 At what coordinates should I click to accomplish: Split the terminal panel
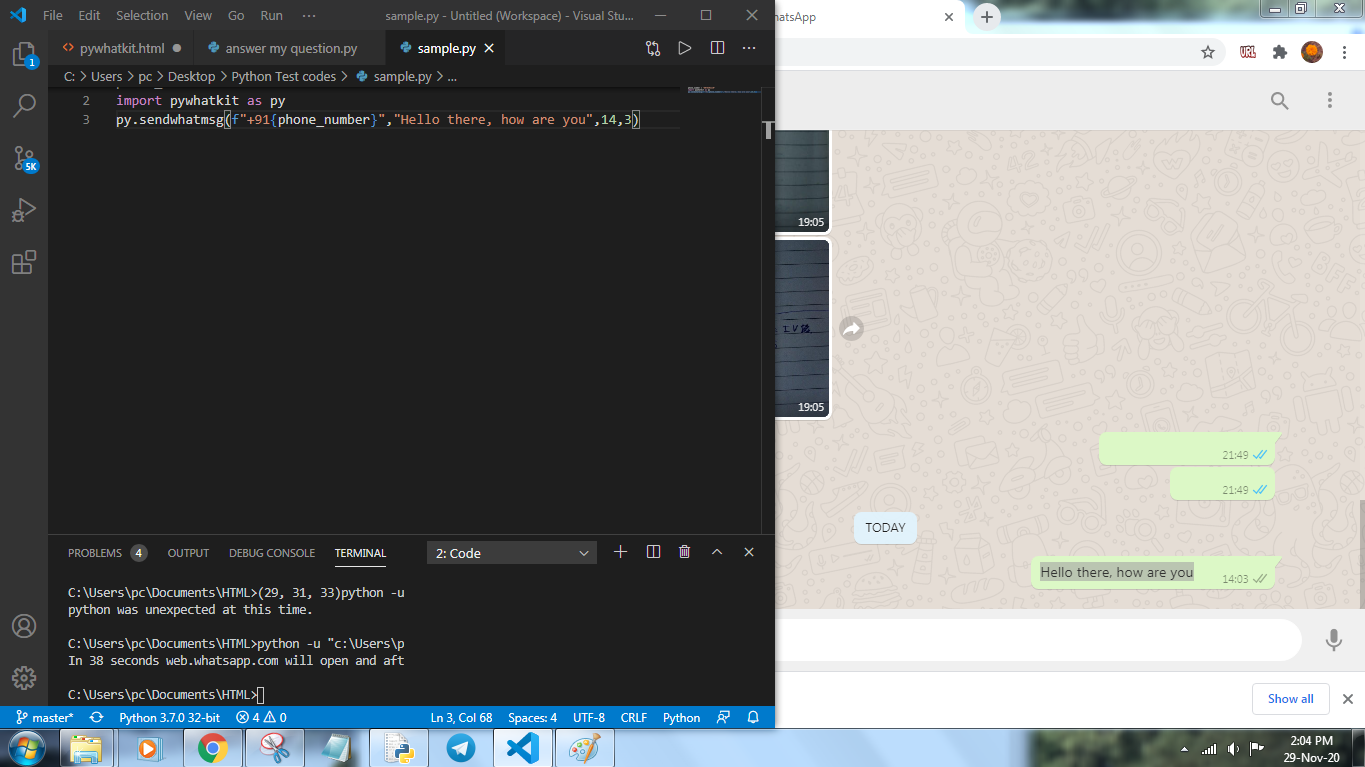pos(653,552)
